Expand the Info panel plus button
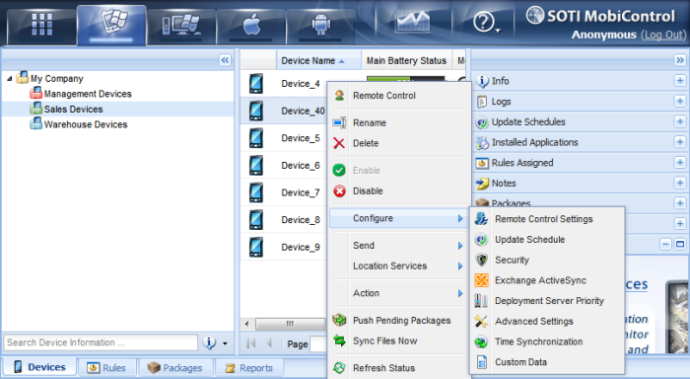The width and height of the screenshot is (690, 379). point(680,81)
